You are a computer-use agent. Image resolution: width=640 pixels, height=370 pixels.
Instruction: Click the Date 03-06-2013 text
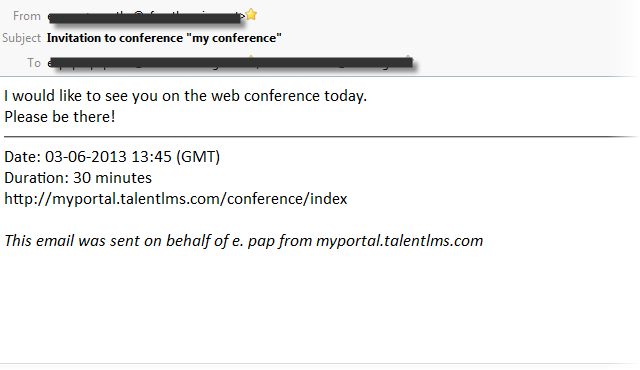65,157
